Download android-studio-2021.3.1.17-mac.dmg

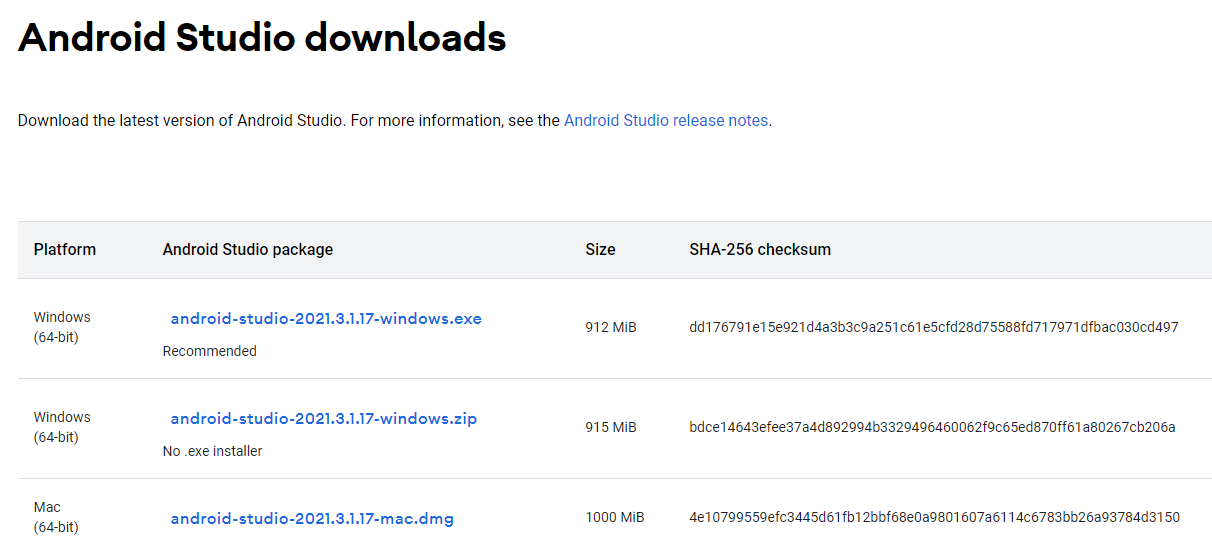[312, 519]
